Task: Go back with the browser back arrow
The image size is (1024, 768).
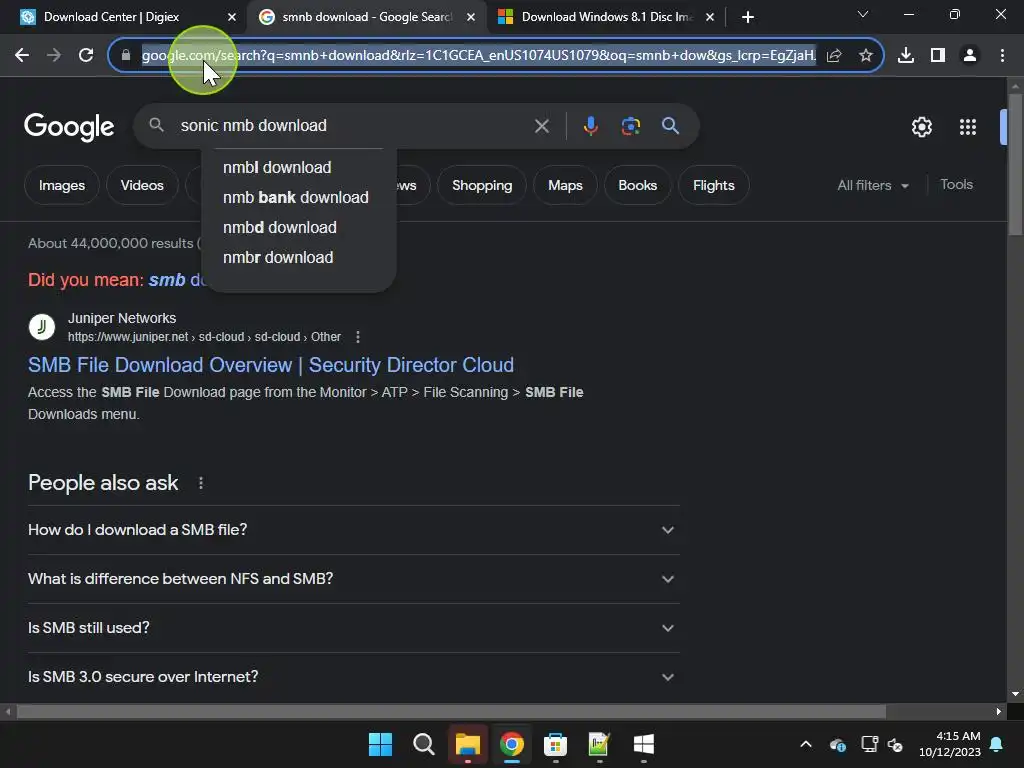Action: click(x=22, y=56)
